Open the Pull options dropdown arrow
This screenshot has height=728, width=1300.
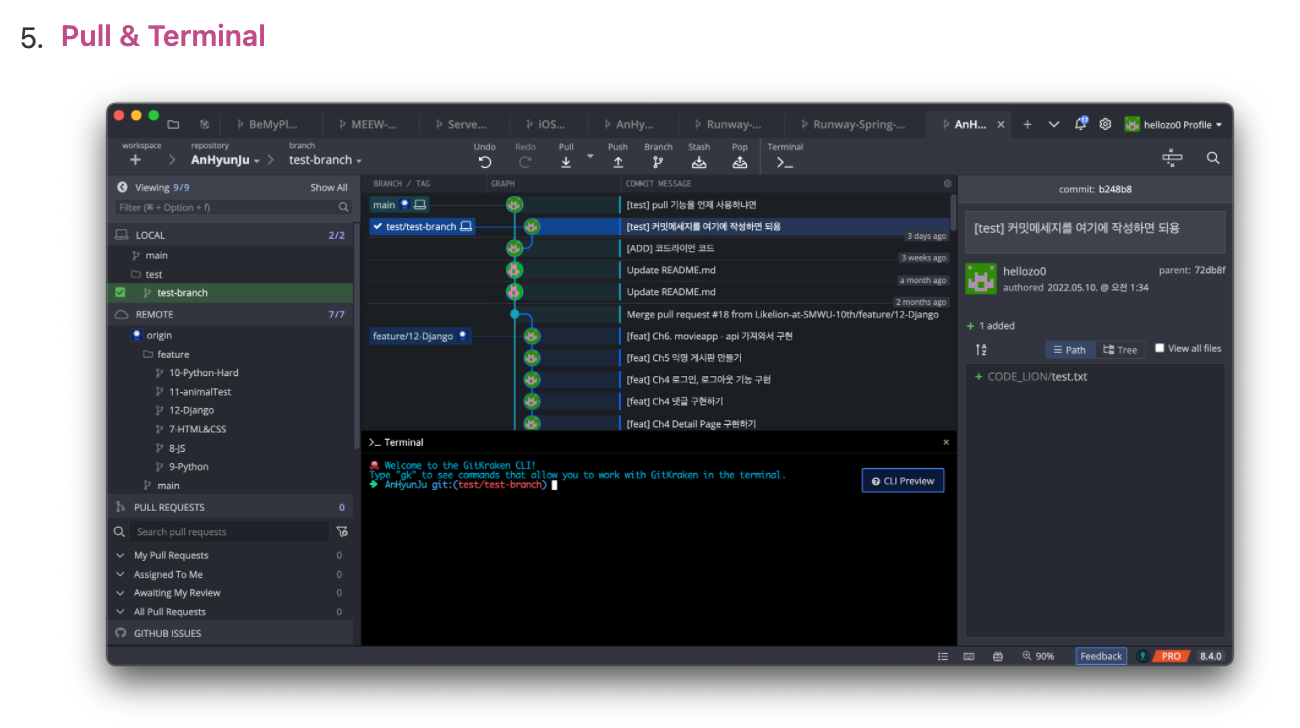[590, 157]
